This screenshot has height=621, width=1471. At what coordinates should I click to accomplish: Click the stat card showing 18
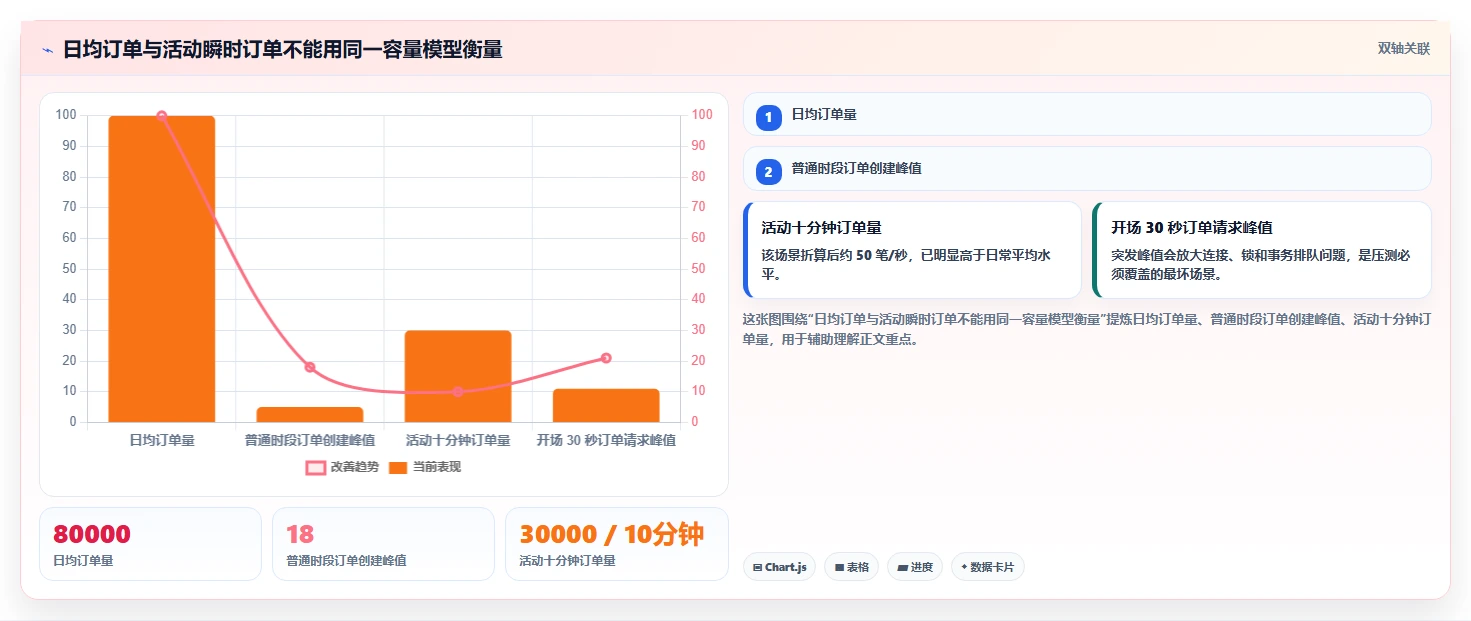pos(383,544)
